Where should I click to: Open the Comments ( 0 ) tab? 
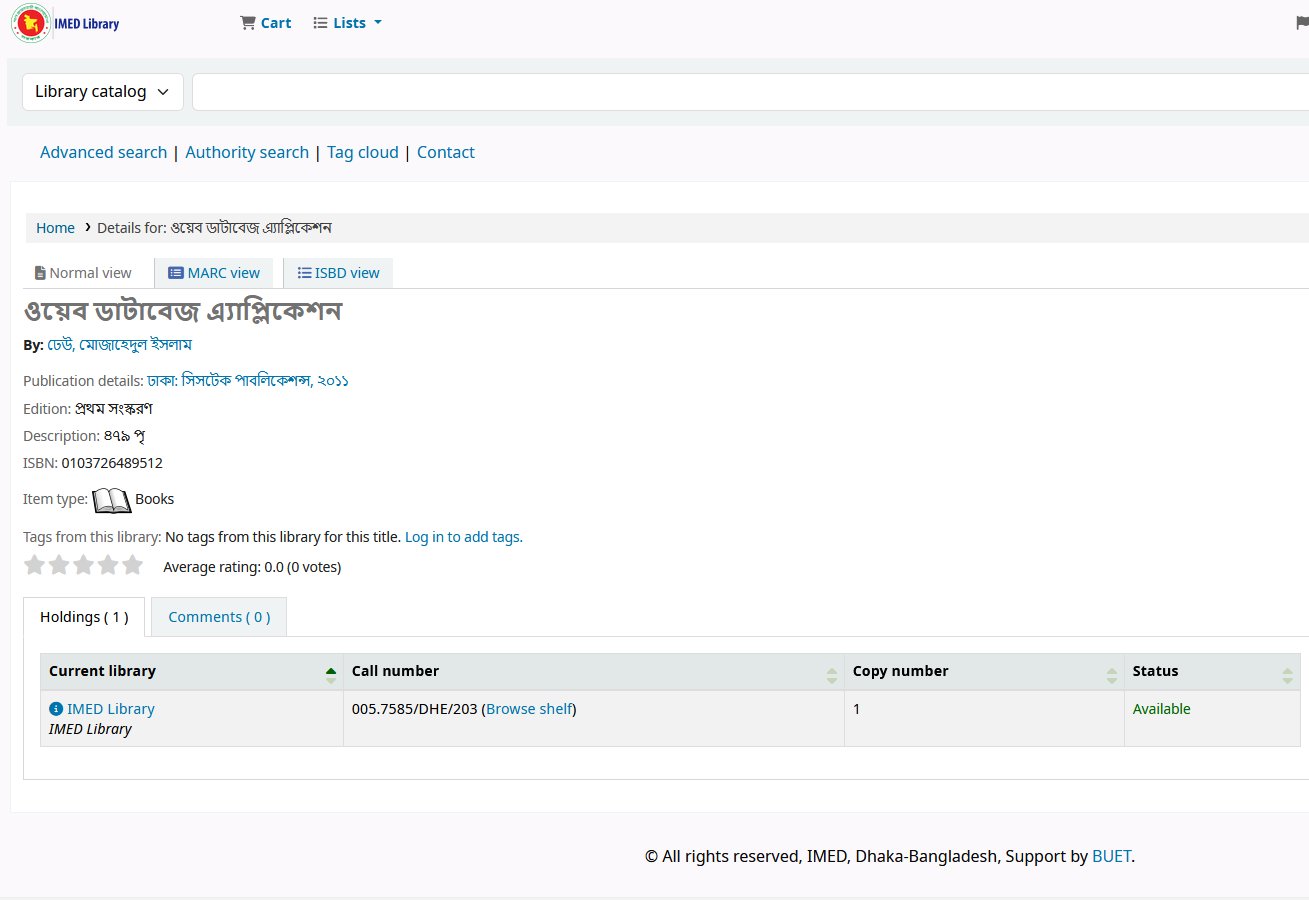click(219, 617)
